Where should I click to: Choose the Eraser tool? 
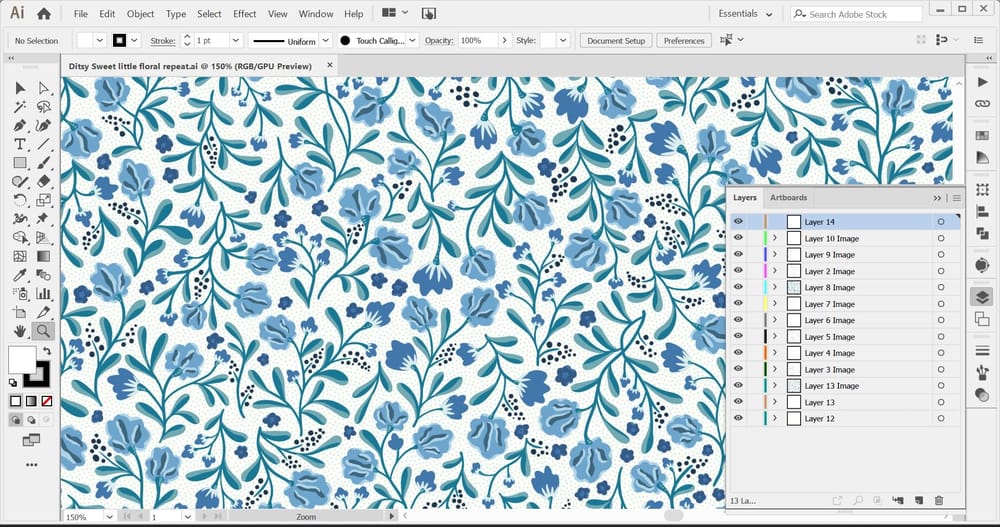(x=43, y=182)
